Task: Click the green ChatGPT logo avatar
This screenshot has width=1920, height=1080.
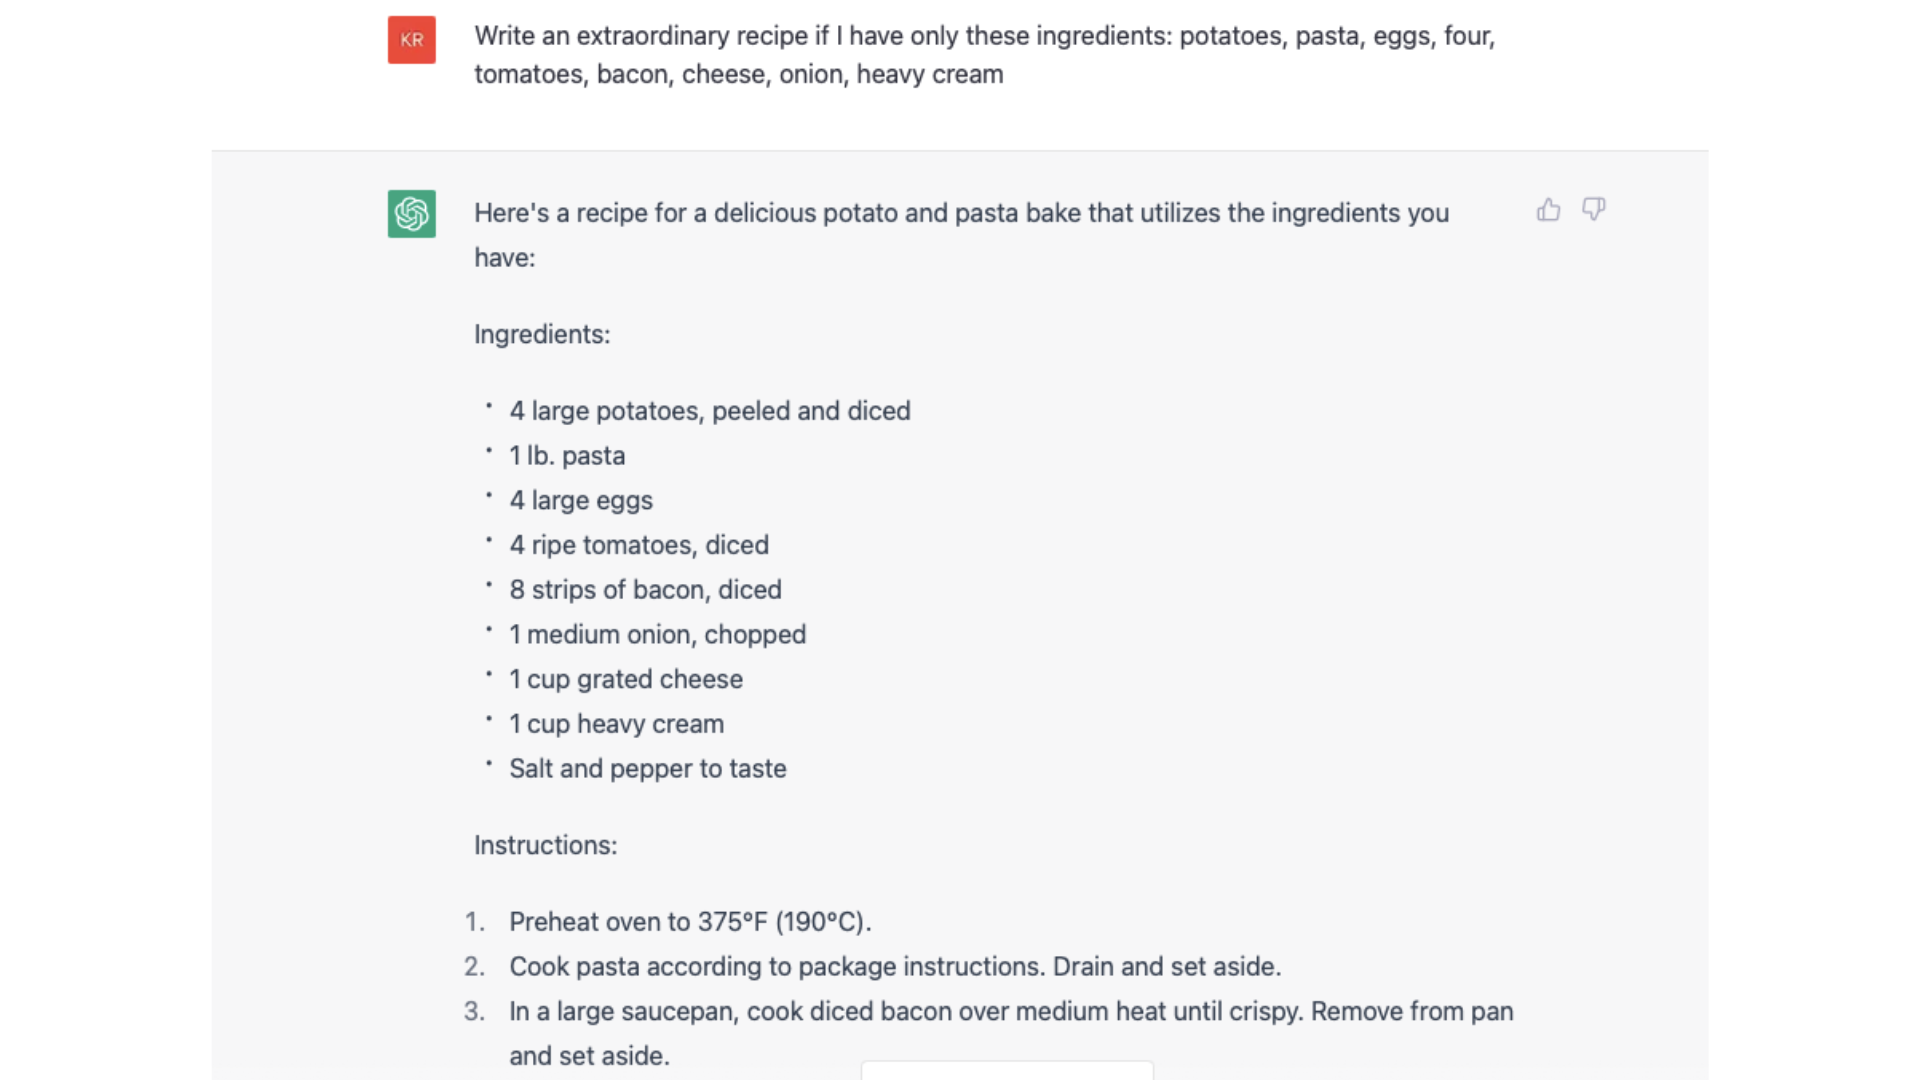Action: (411, 214)
